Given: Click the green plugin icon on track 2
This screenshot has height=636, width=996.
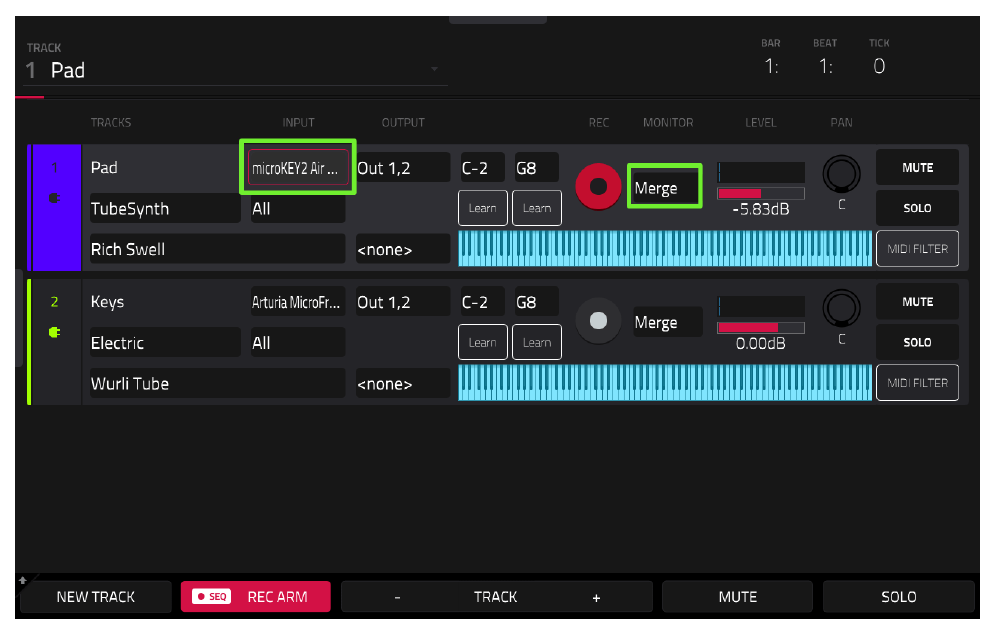Looking at the screenshot, I should [55, 332].
